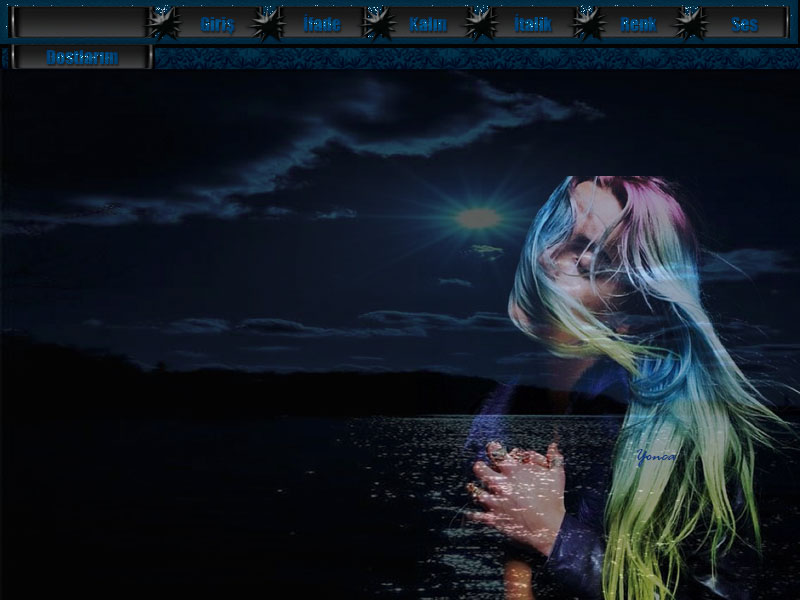Open the İfade emoticon menu
The width and height of the screenshot is (800, 600).
coord(321,24)
